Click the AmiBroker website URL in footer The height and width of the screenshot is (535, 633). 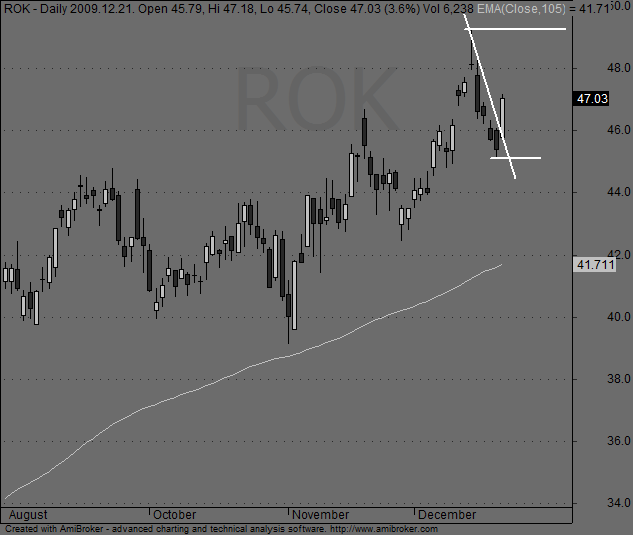tap(384, 529)
